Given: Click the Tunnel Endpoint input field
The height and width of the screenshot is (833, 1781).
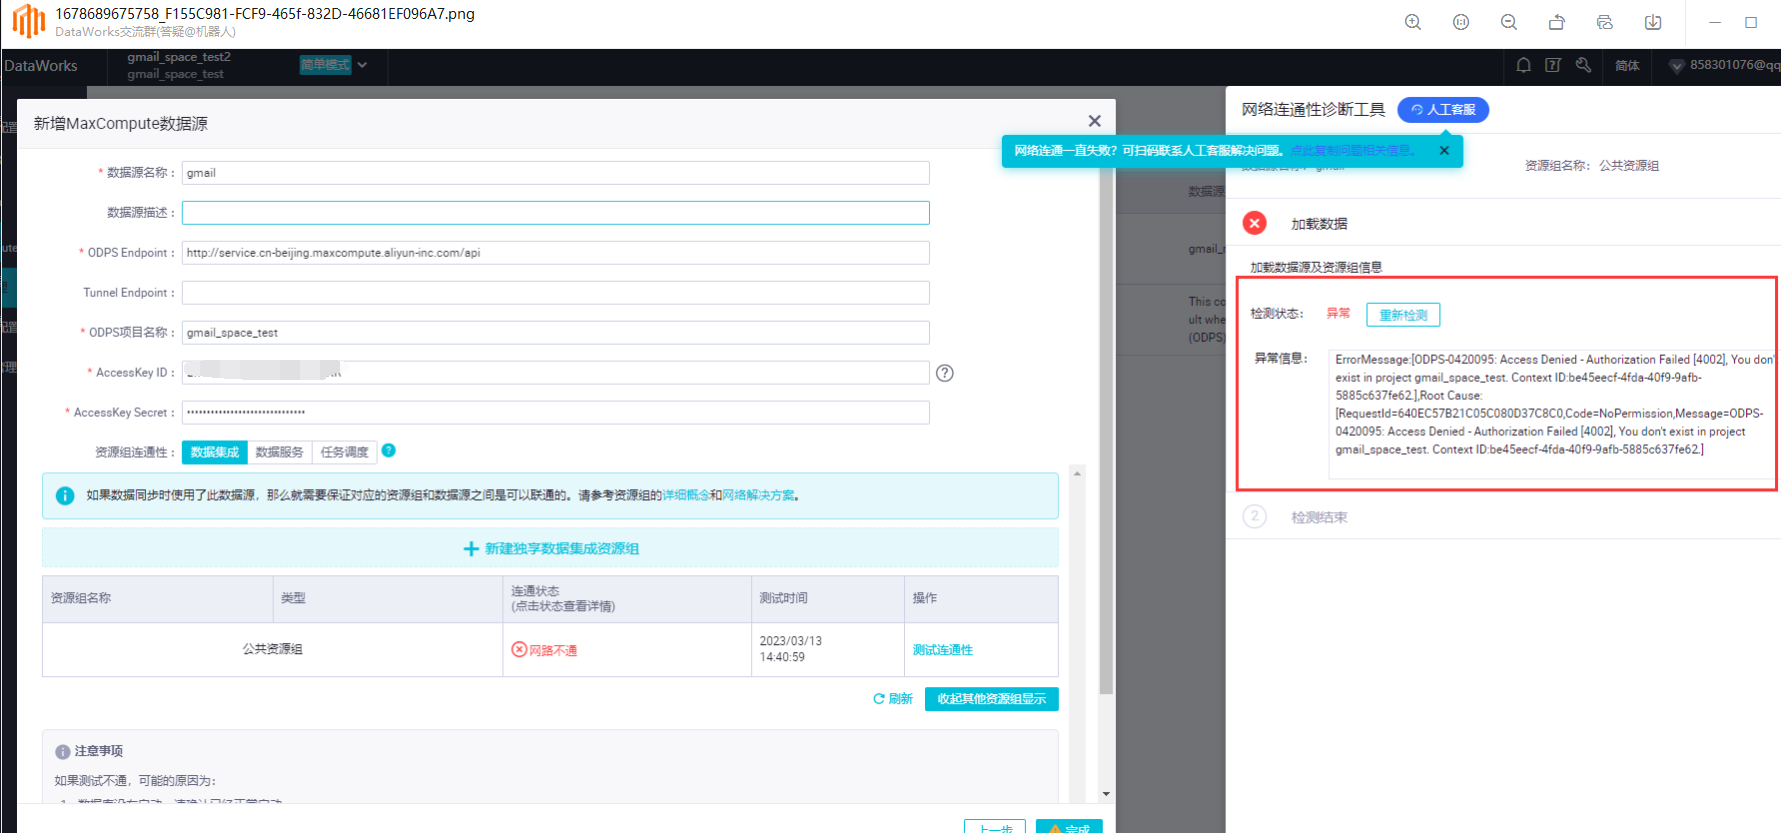Looking at the screenshot, I should 556,293.
